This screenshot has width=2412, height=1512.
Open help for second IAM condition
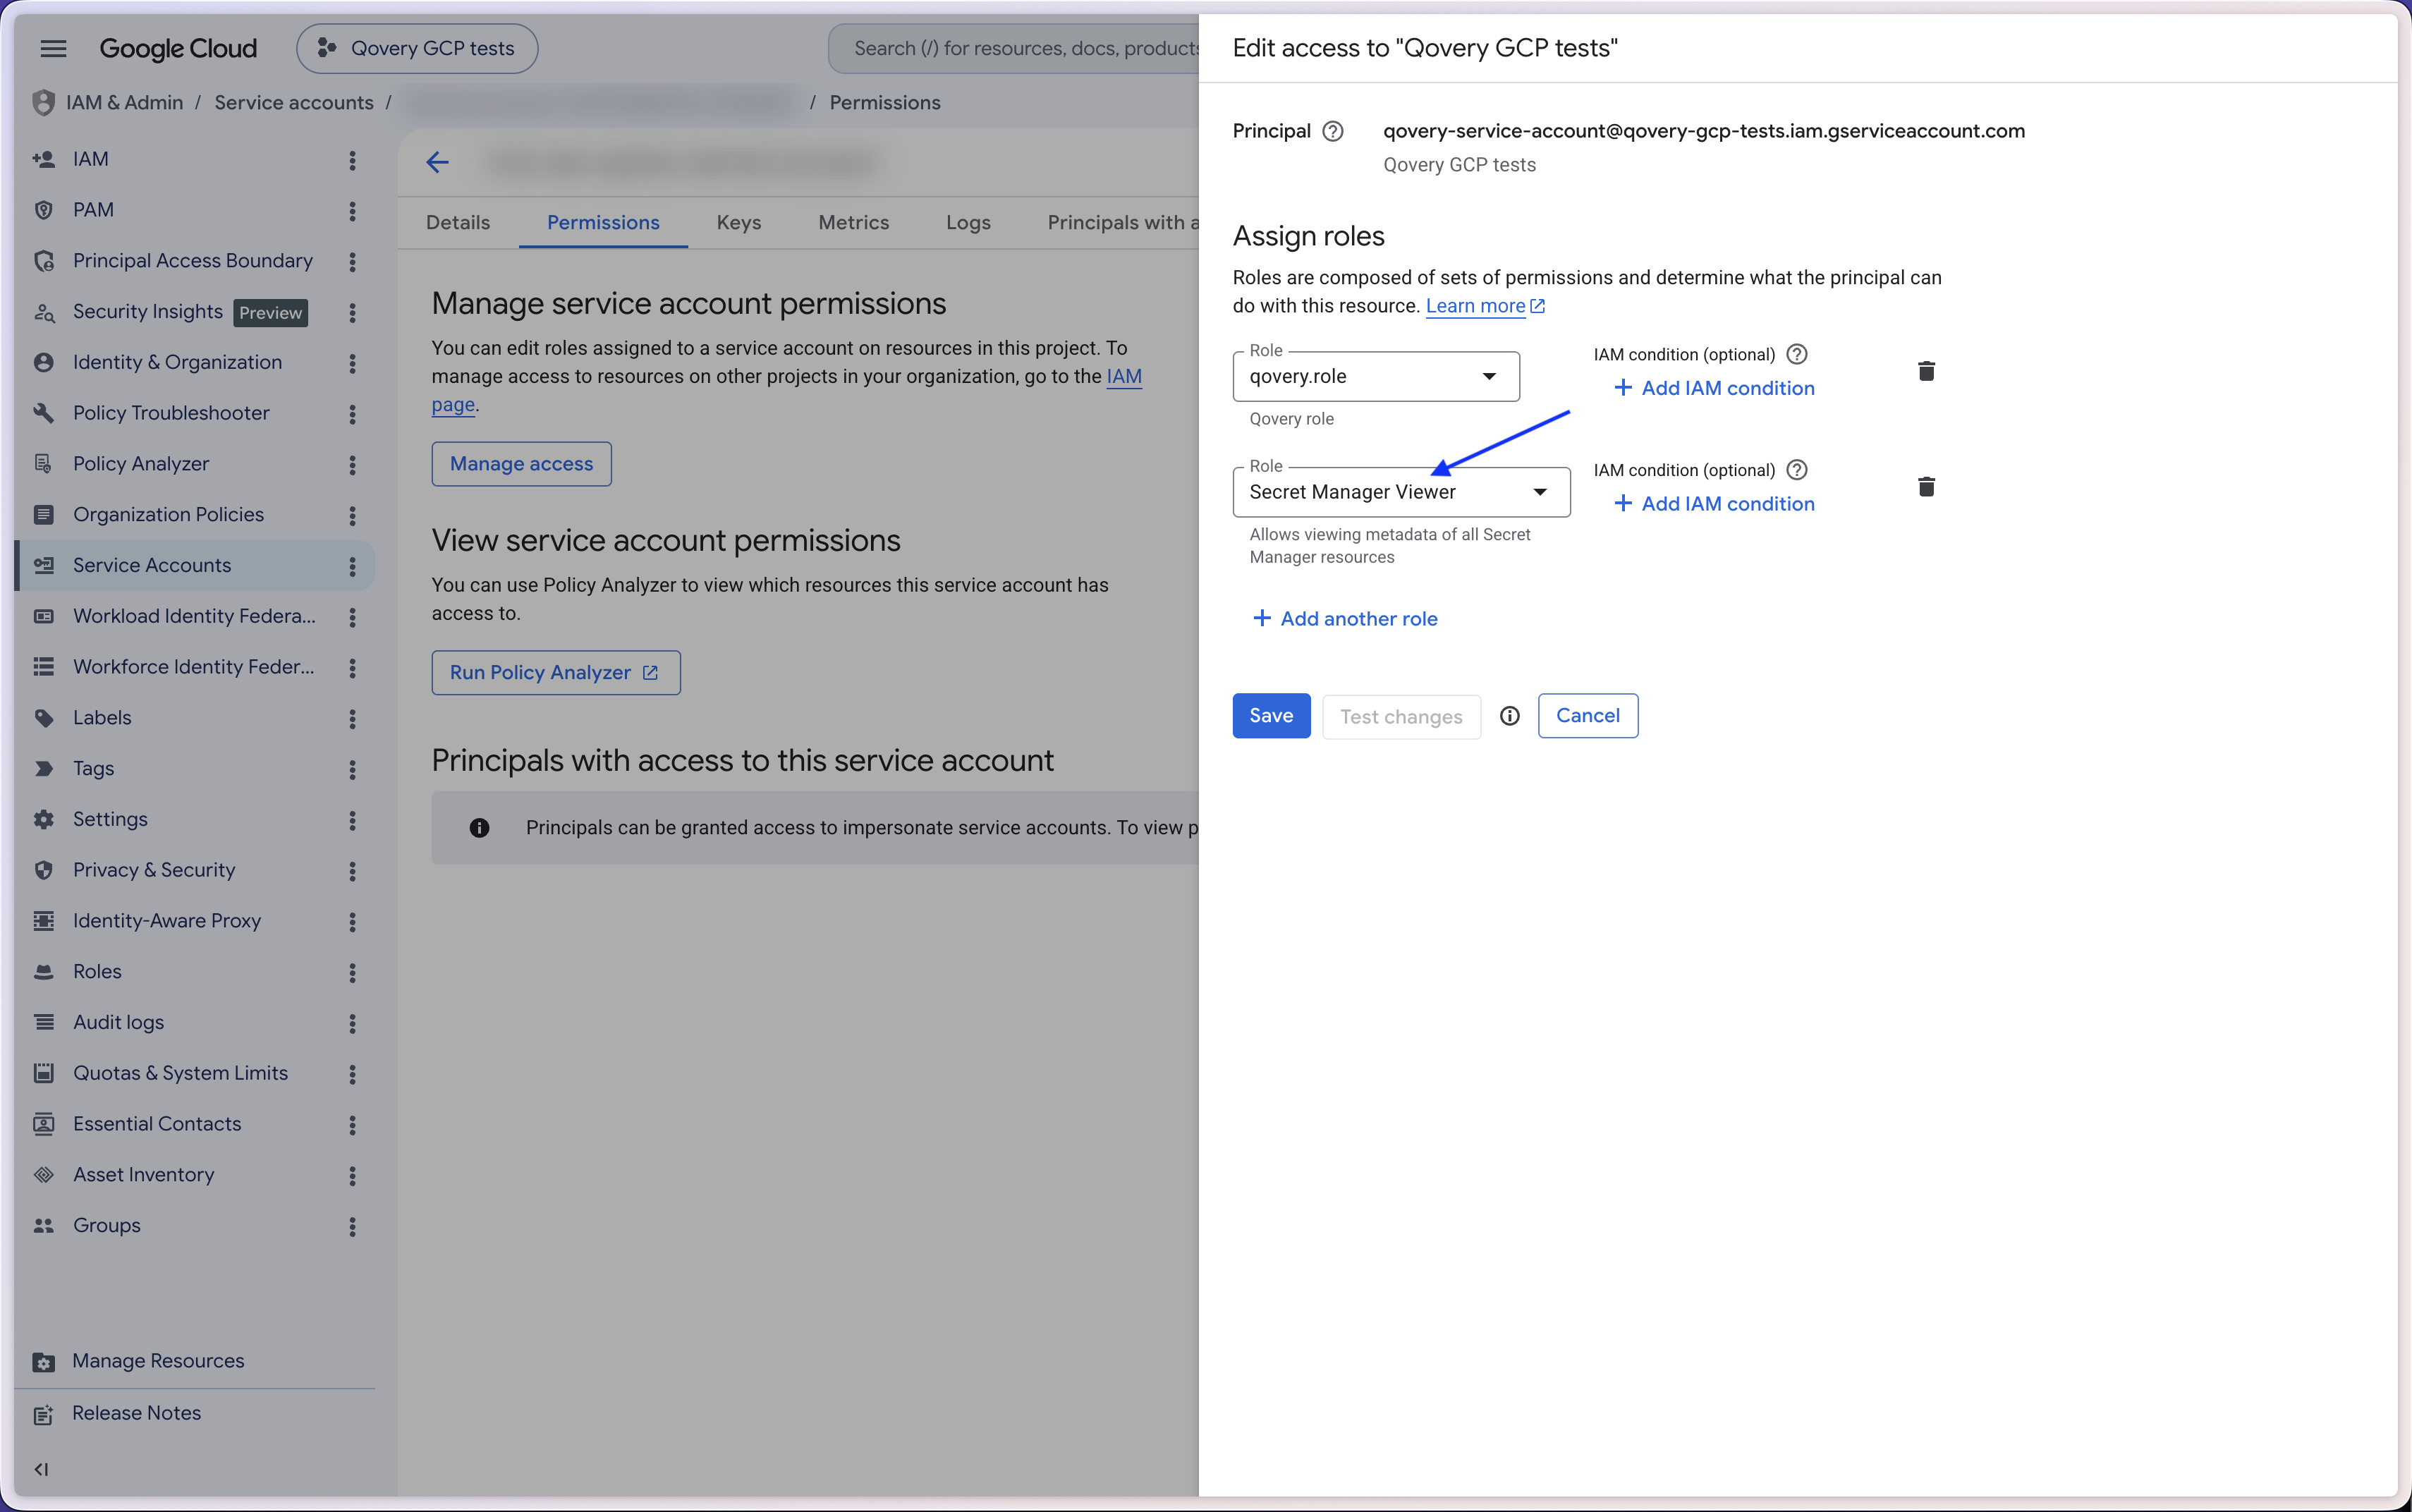pos(1796,470)
